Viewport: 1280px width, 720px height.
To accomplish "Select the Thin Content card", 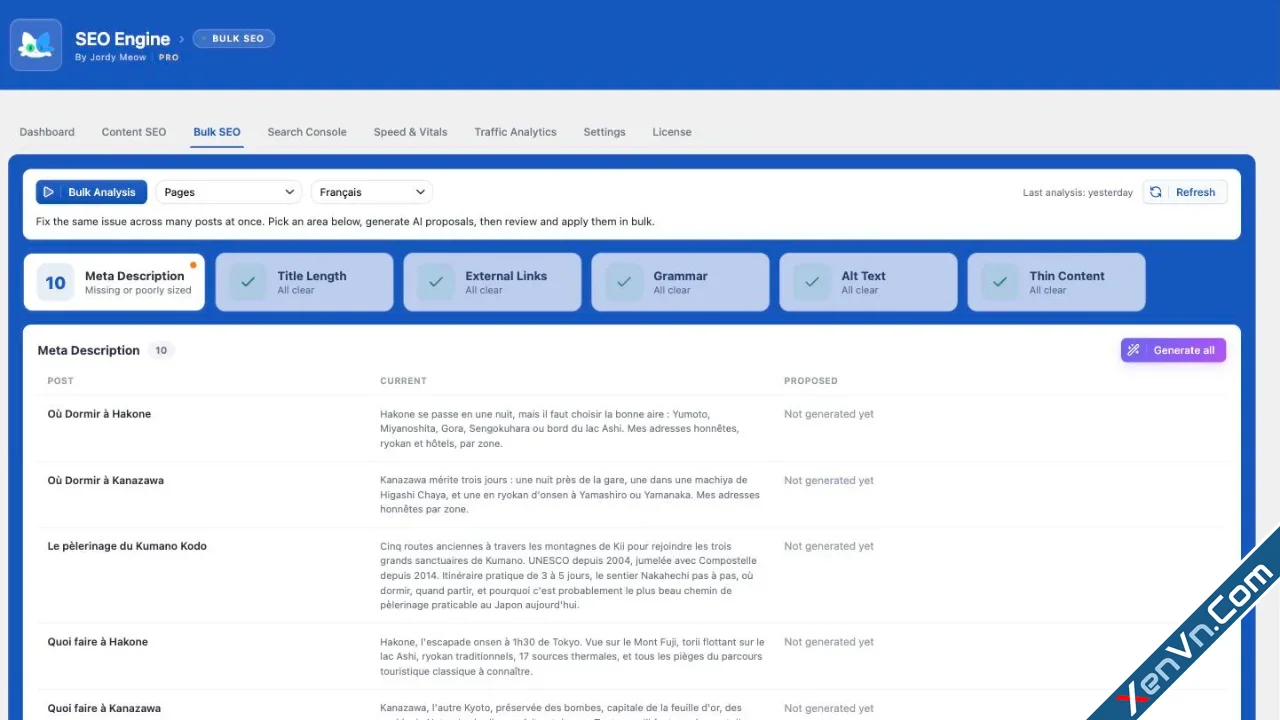I will point(1056,282).
